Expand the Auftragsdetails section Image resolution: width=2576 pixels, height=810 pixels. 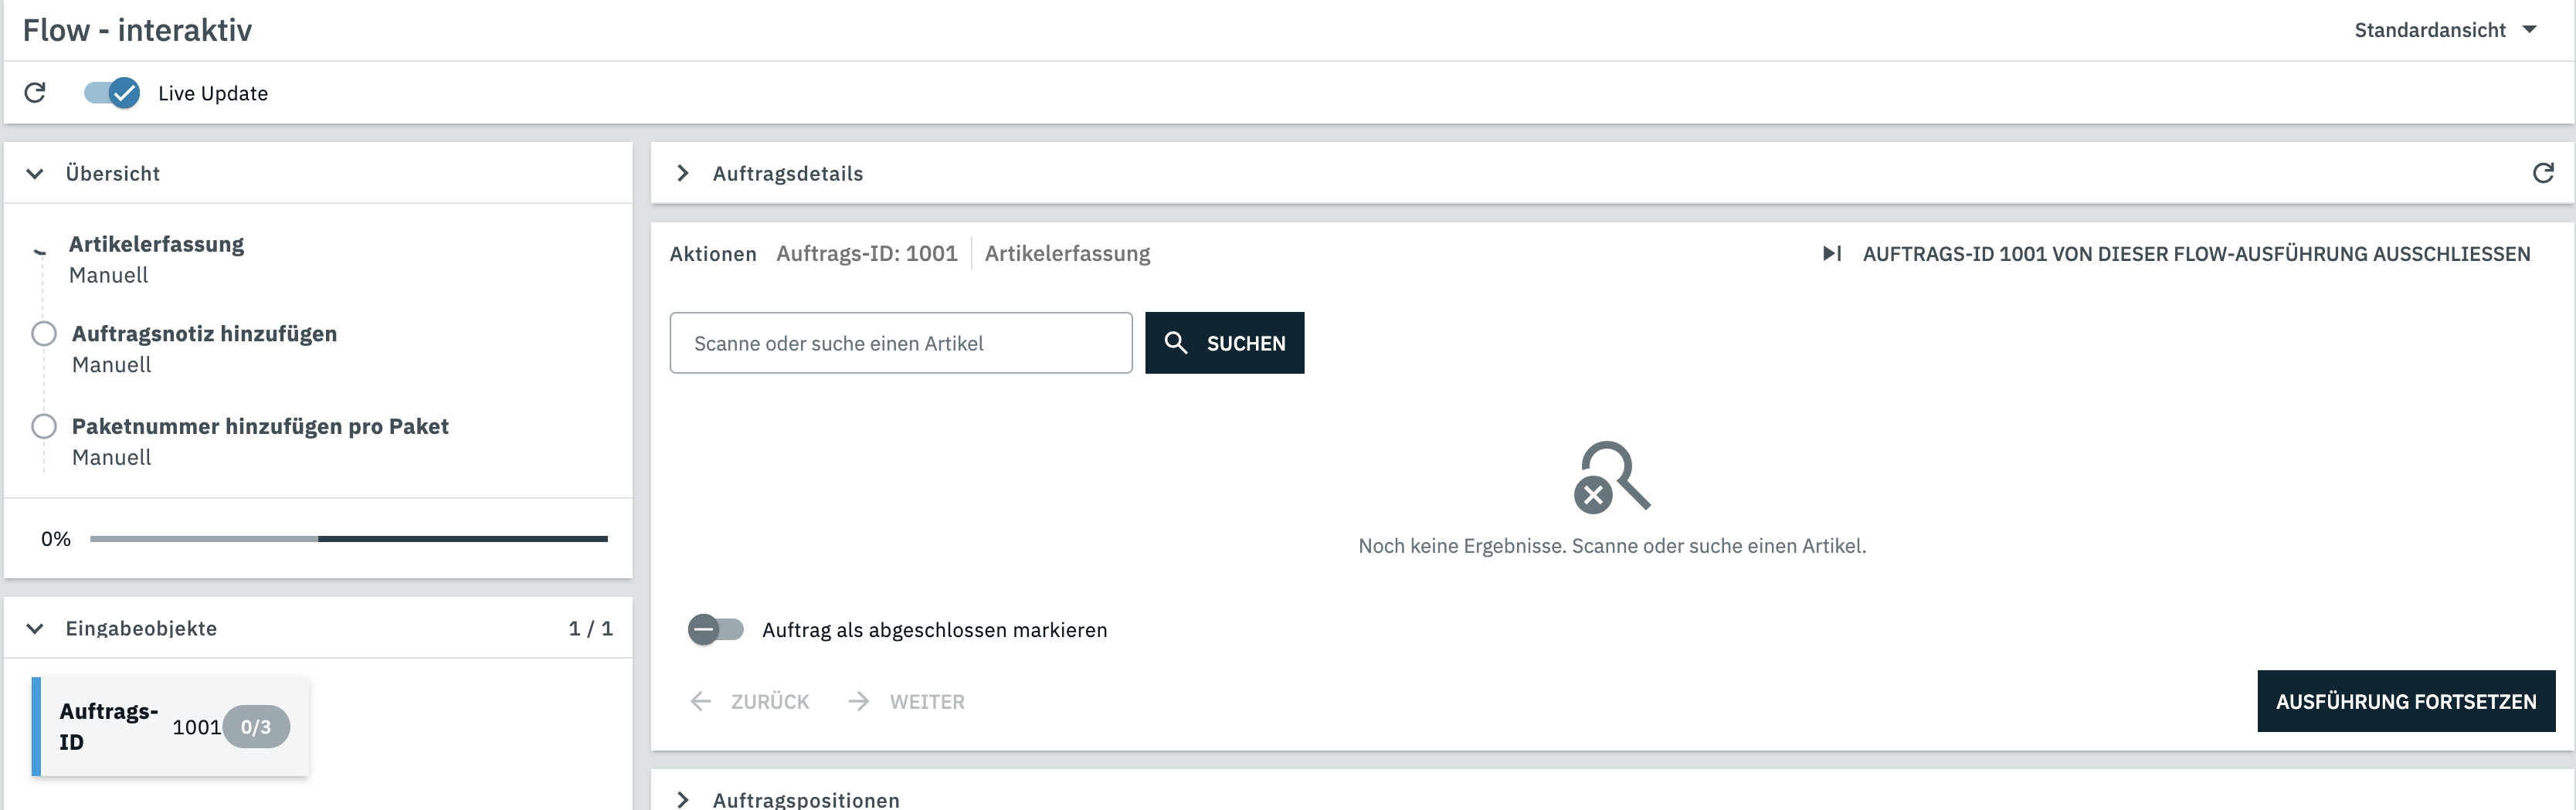(683, 174)
